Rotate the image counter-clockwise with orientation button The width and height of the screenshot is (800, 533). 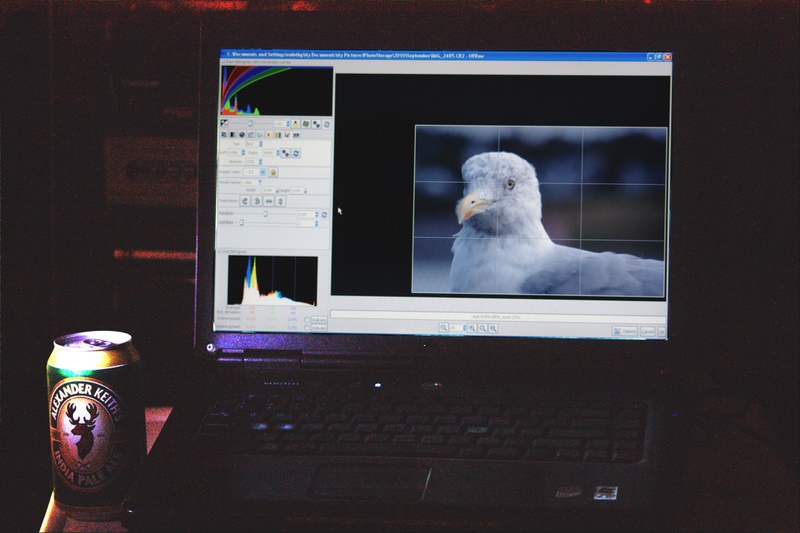tap(244, 200)
